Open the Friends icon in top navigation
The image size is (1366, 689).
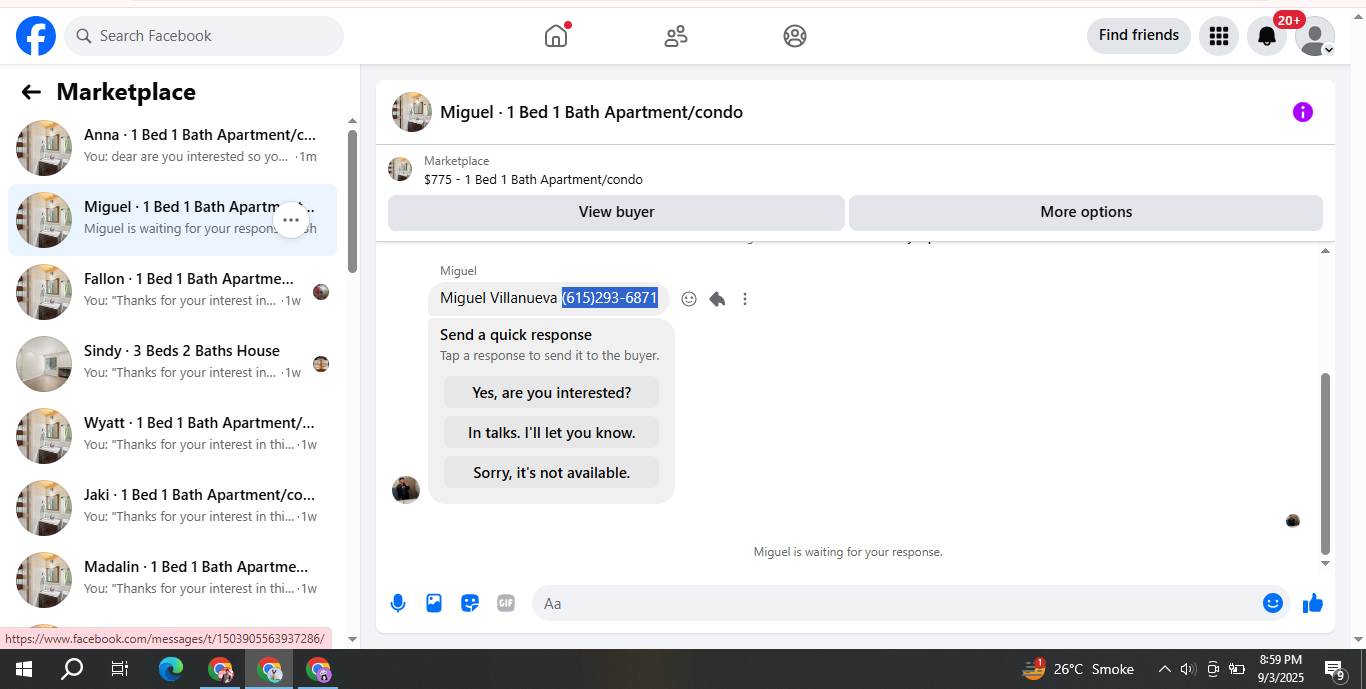[676, 36]
